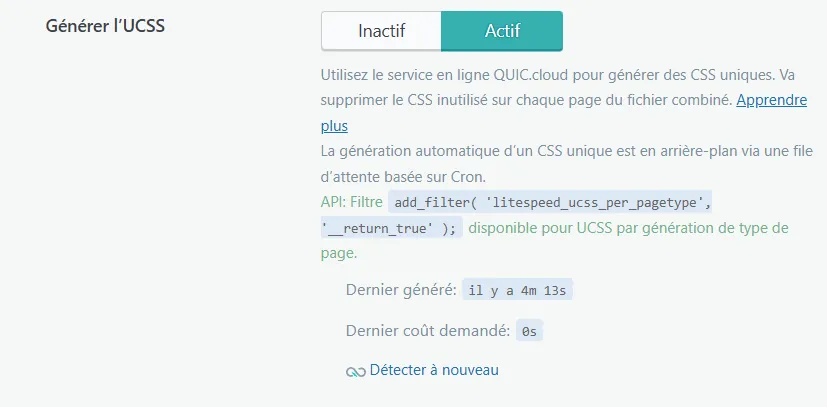The image size is (827, 407).
Task: Click the Générer l'UCSS setting label
Action: click(105, 26)
